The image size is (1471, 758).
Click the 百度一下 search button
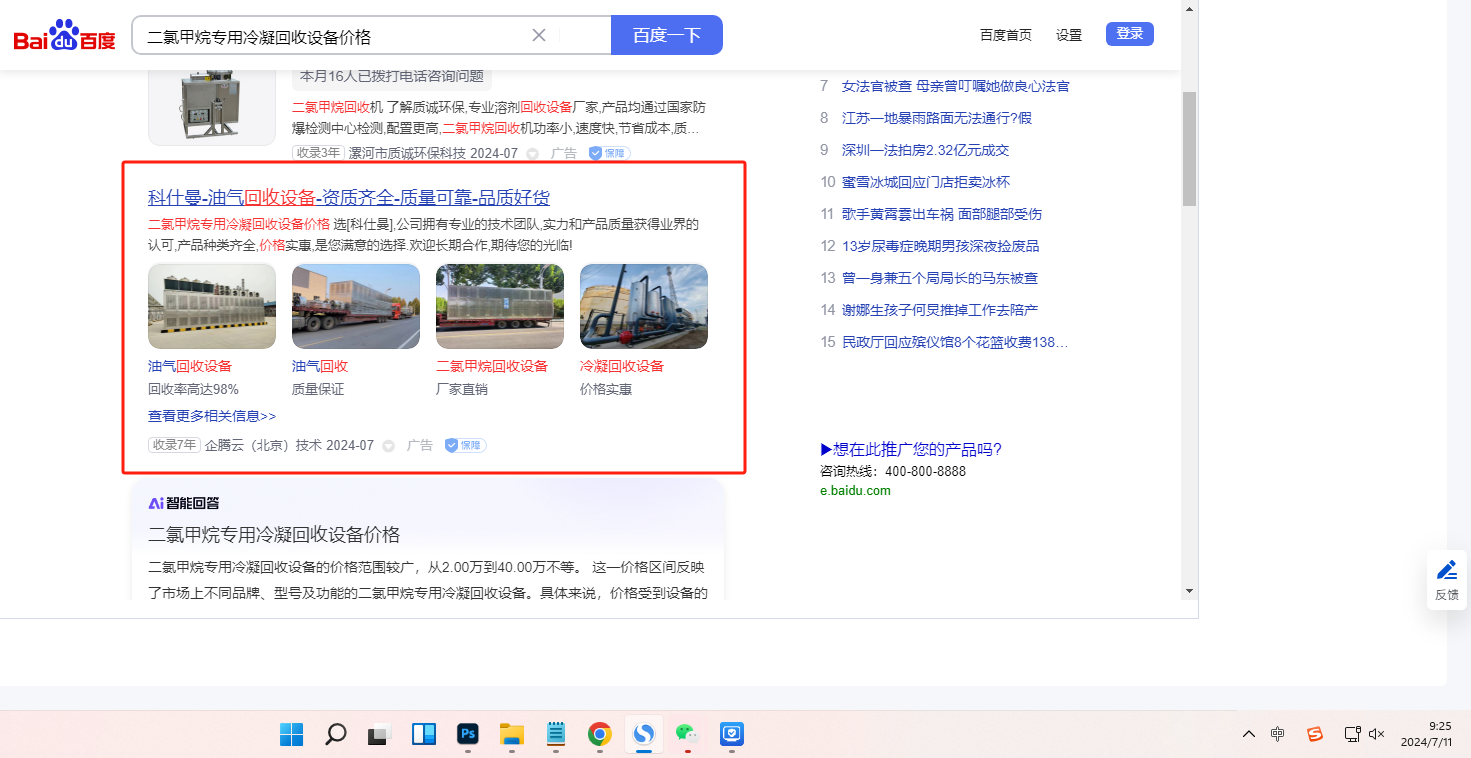pyautogui.click(x=666, y=36)
